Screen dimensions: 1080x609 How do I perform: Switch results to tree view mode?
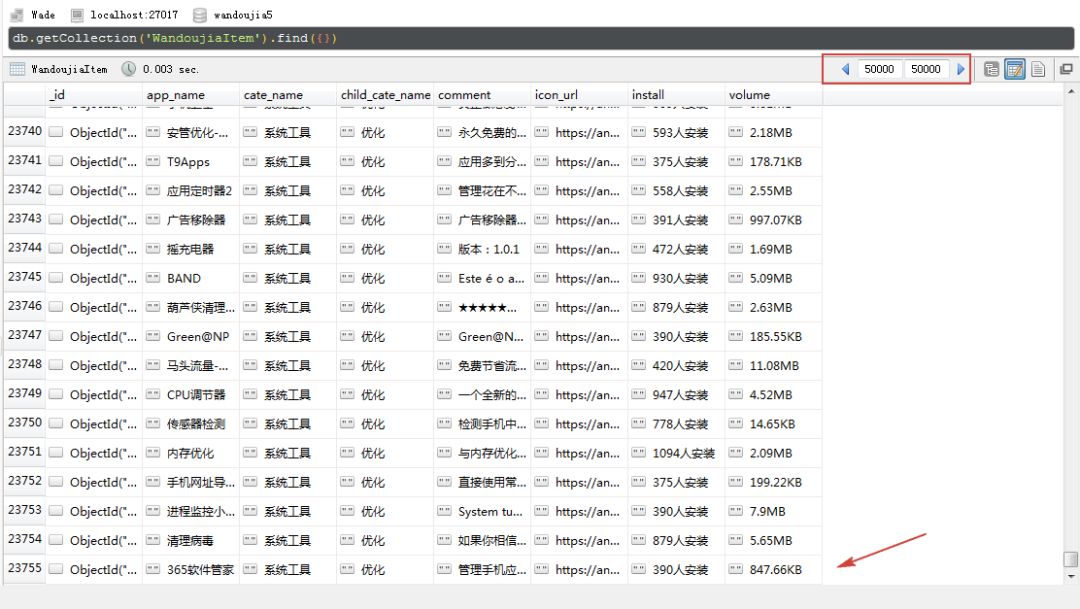(990, 68)
